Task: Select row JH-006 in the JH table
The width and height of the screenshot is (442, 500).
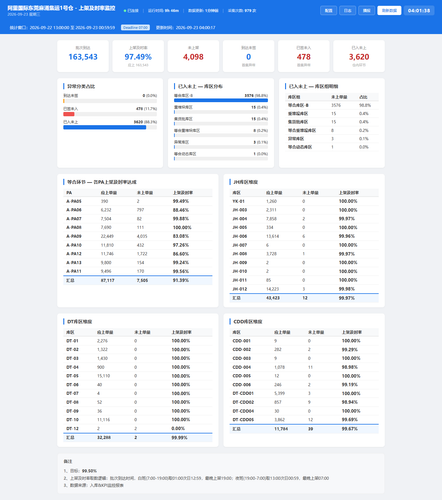Action: click(304, 236)
